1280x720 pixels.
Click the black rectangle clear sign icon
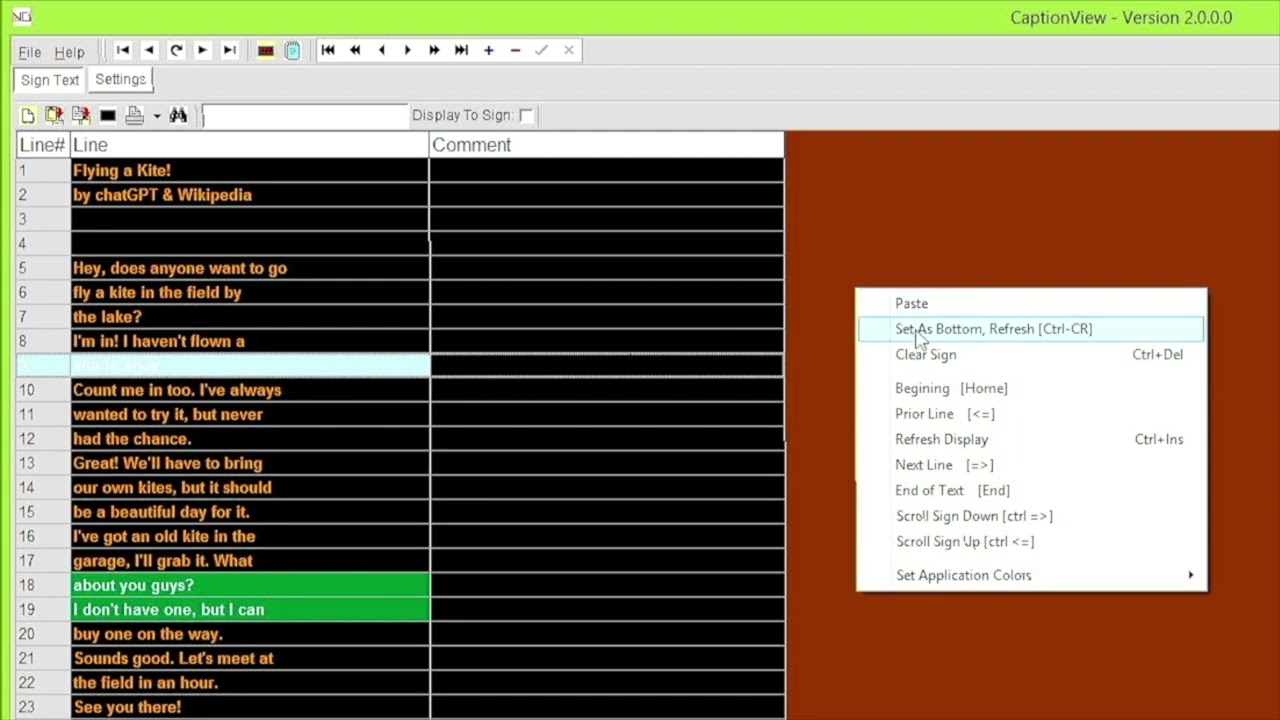click(x=108, y=116)
